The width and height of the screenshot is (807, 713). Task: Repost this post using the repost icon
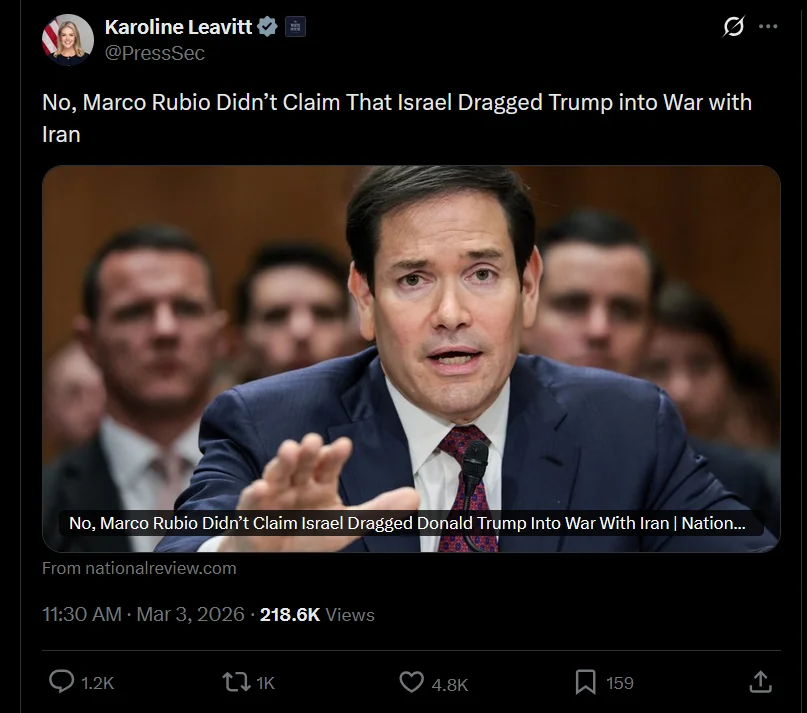point(235,682)
